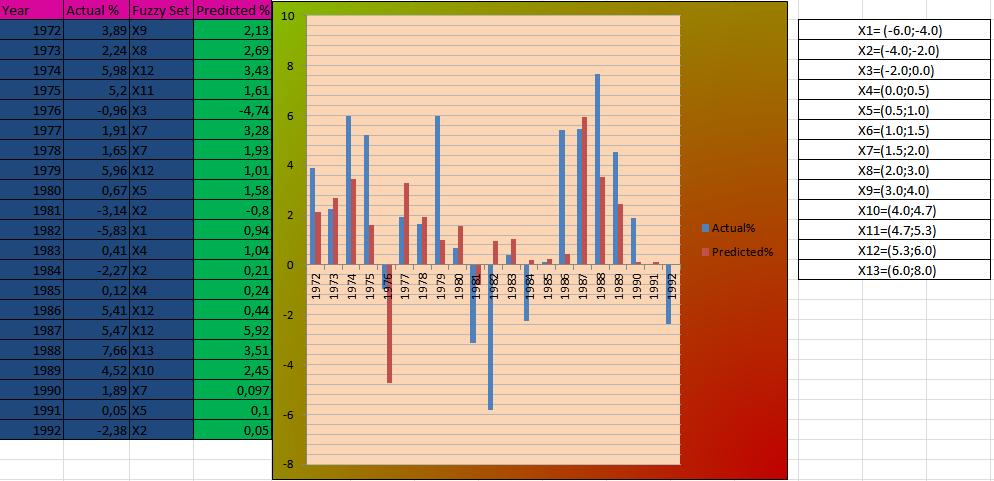
Task: Select the predicted value -4,74 cell
Action: [232, 110]
